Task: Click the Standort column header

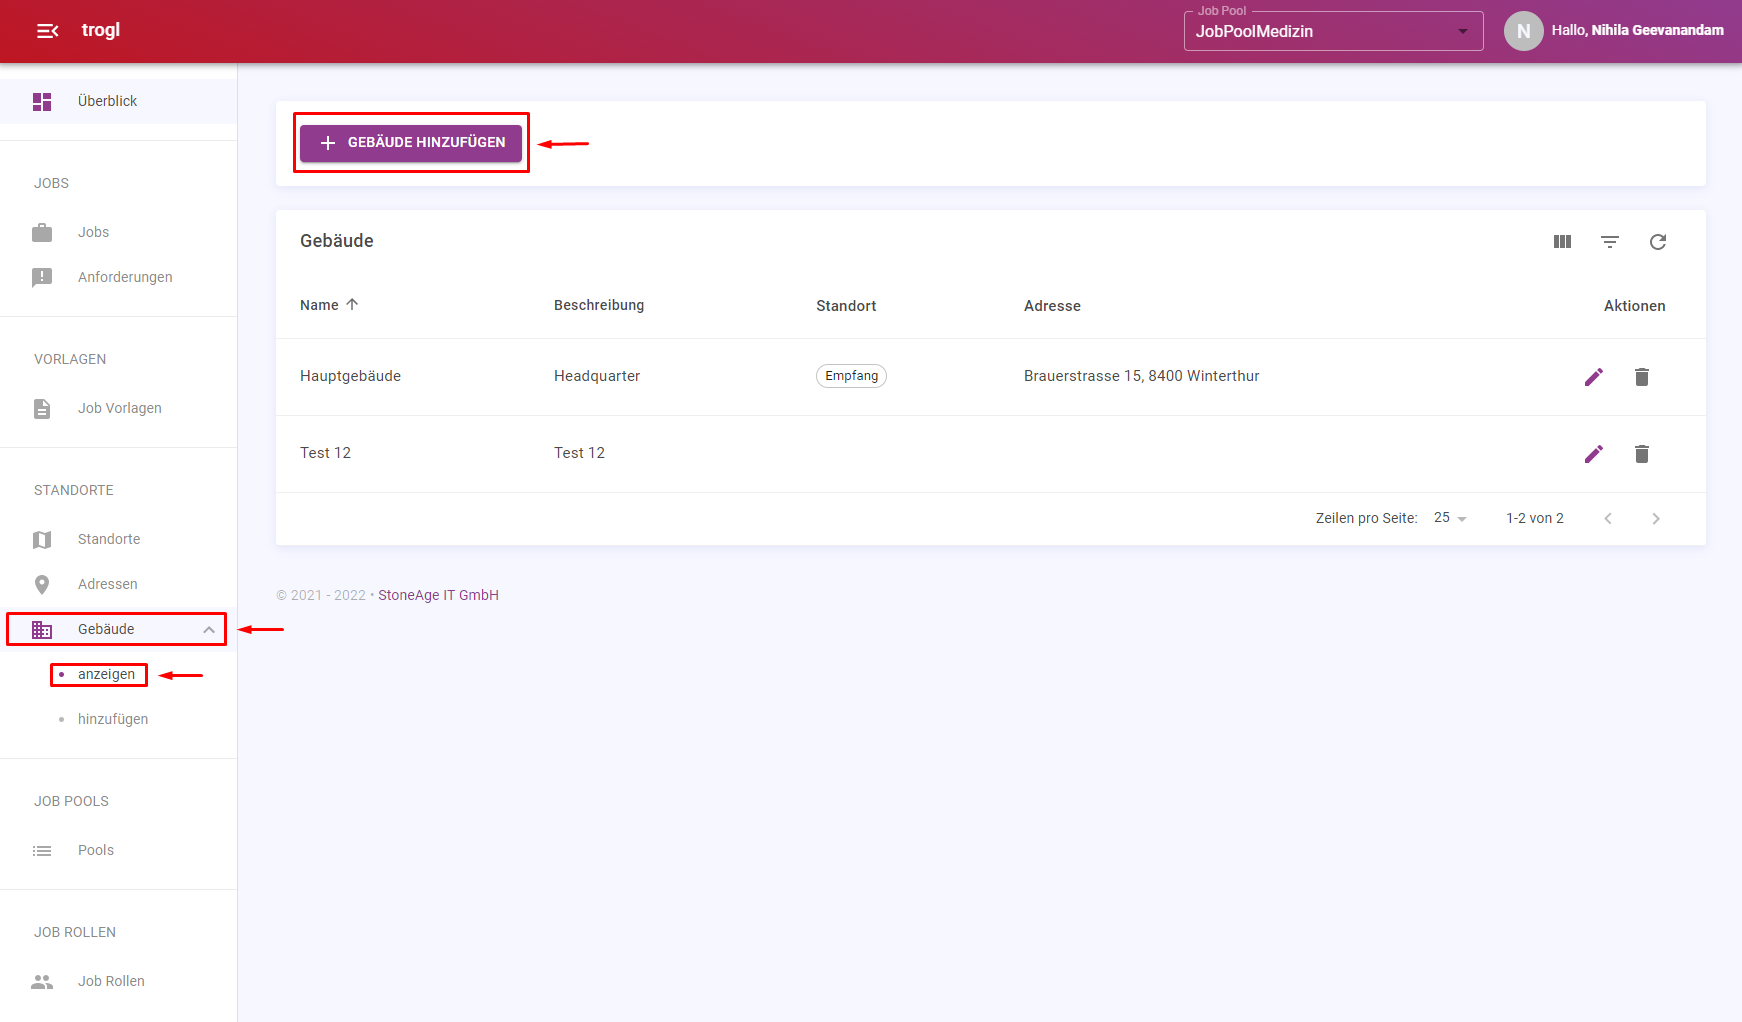Action: click(846, 306)
